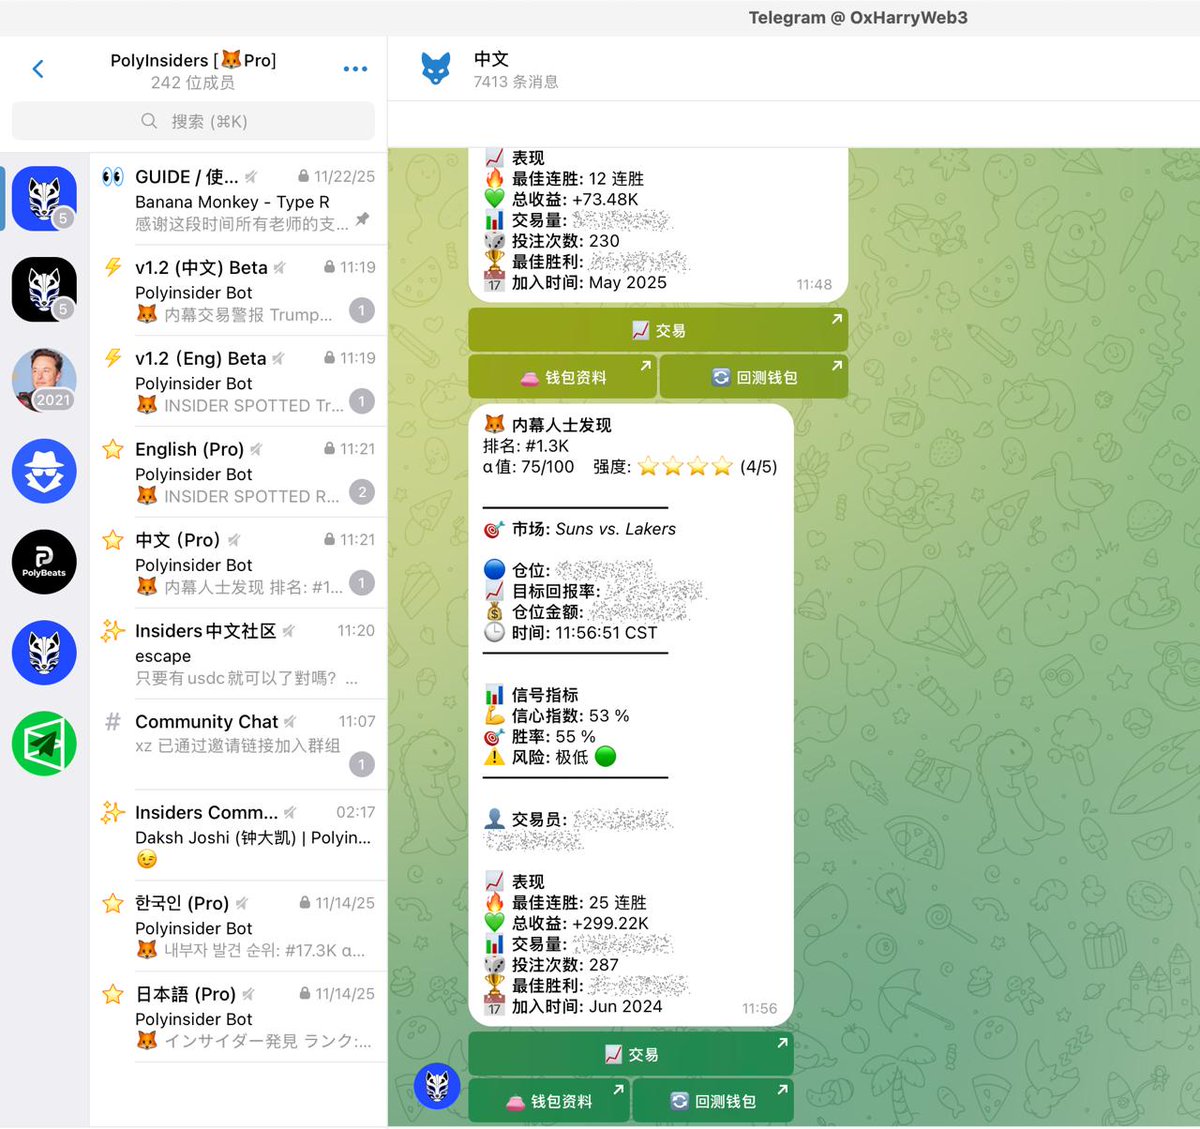
Task: Click the star icon on 한국인 (Pro)
Action: tap(113, 903)
